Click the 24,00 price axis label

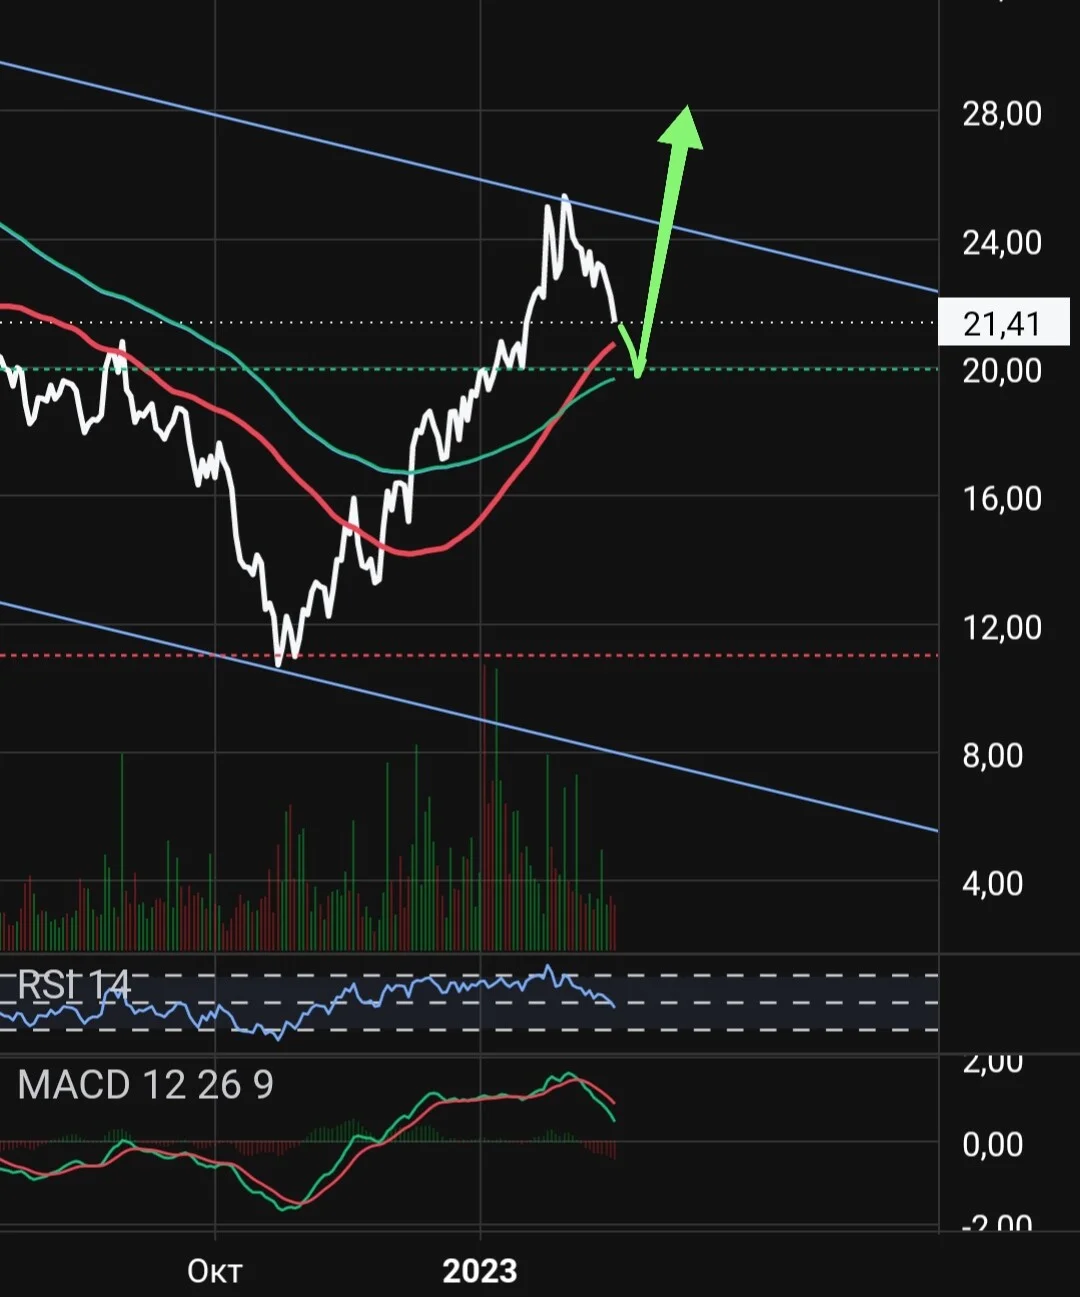1002,243
